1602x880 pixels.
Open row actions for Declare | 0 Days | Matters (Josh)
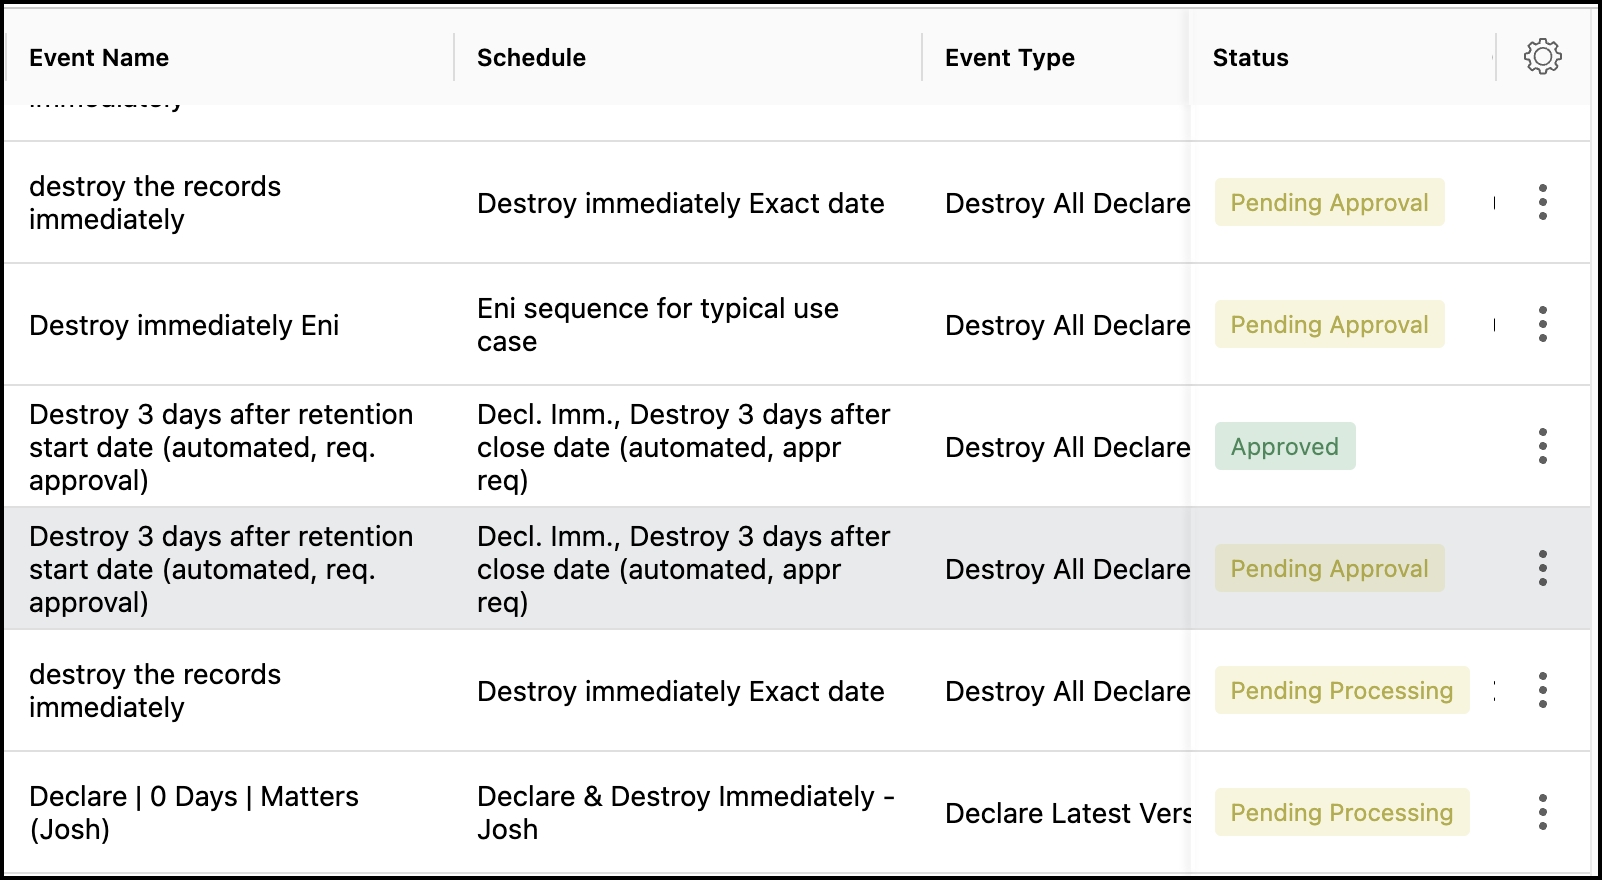coord(1542,812)
